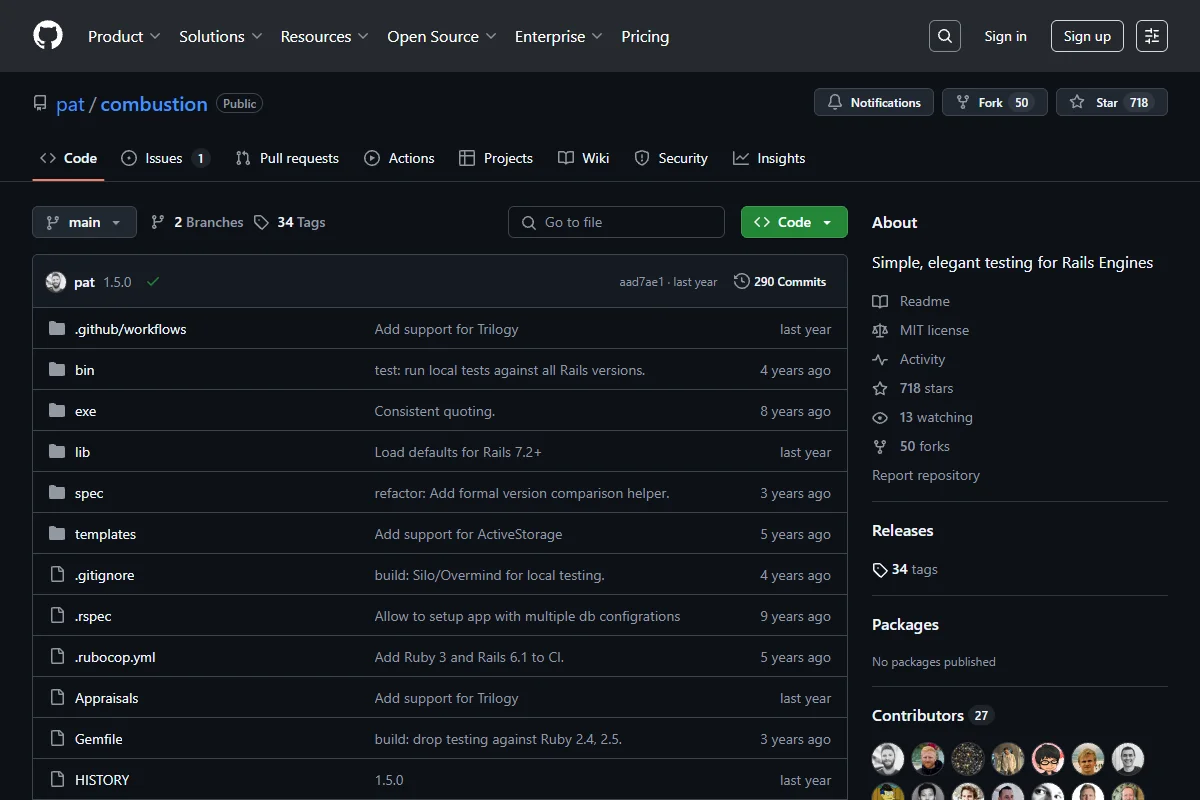Open the 290 Commits history
The height and width of the screenshot is (800, 1200).
[x=780, y=282]
